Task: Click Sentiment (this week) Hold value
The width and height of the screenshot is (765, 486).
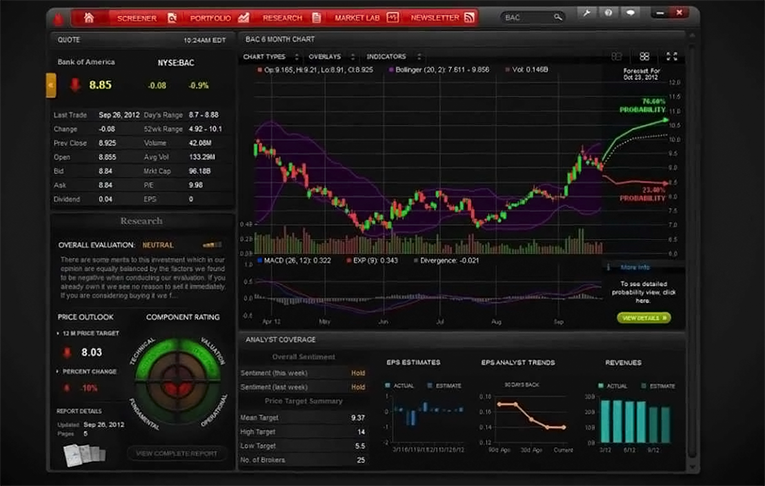Action: click(x=358, y=373)
